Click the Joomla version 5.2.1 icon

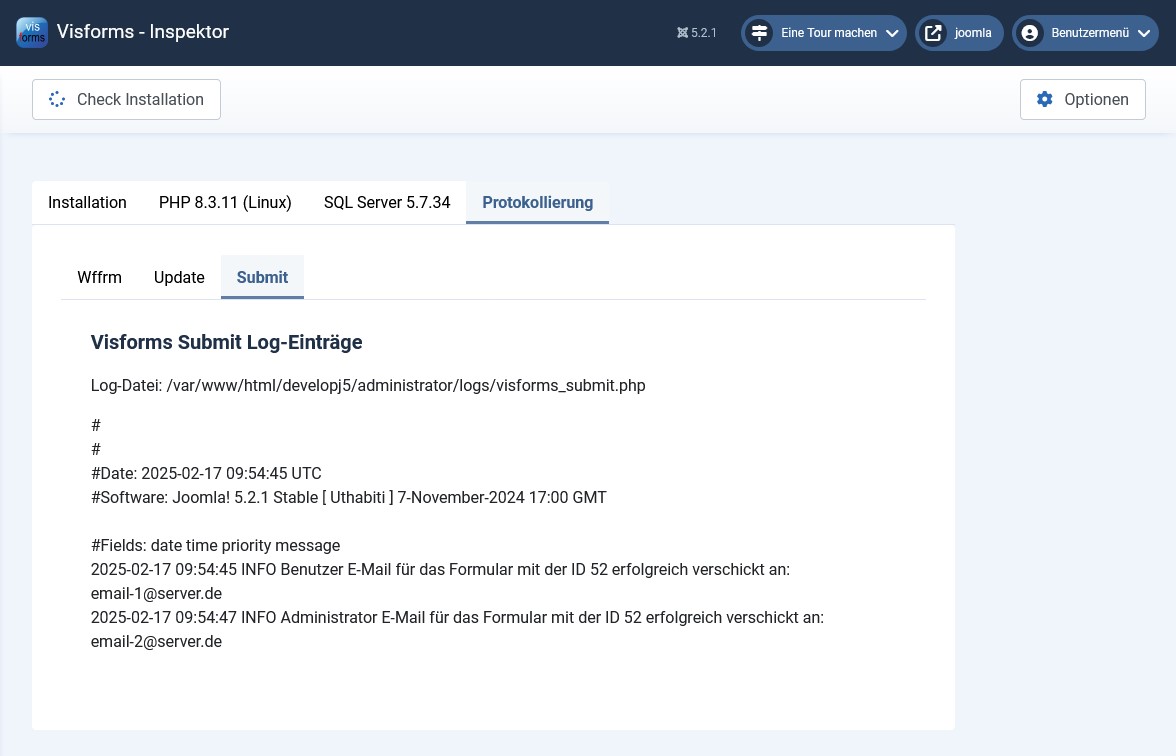682,33
